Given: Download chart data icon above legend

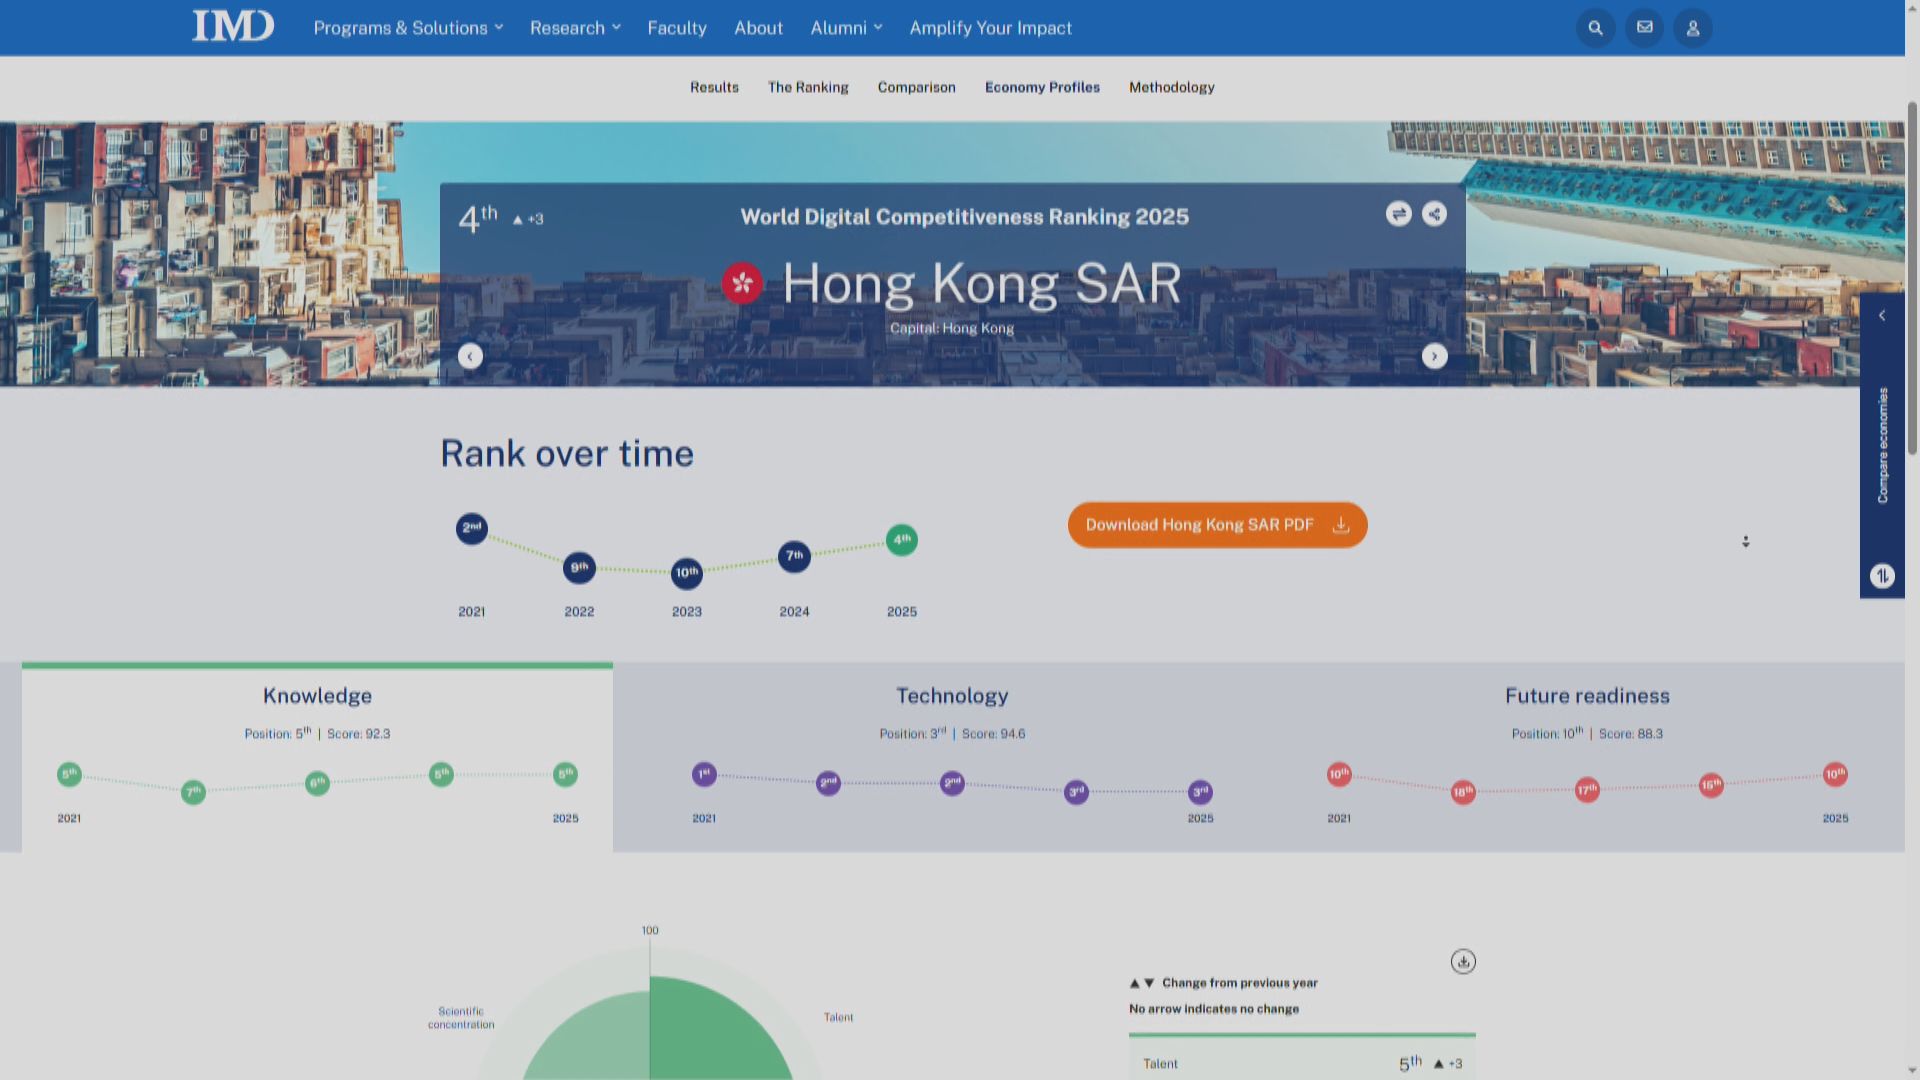Looking at the screenshot, I should pos(1463,962).
